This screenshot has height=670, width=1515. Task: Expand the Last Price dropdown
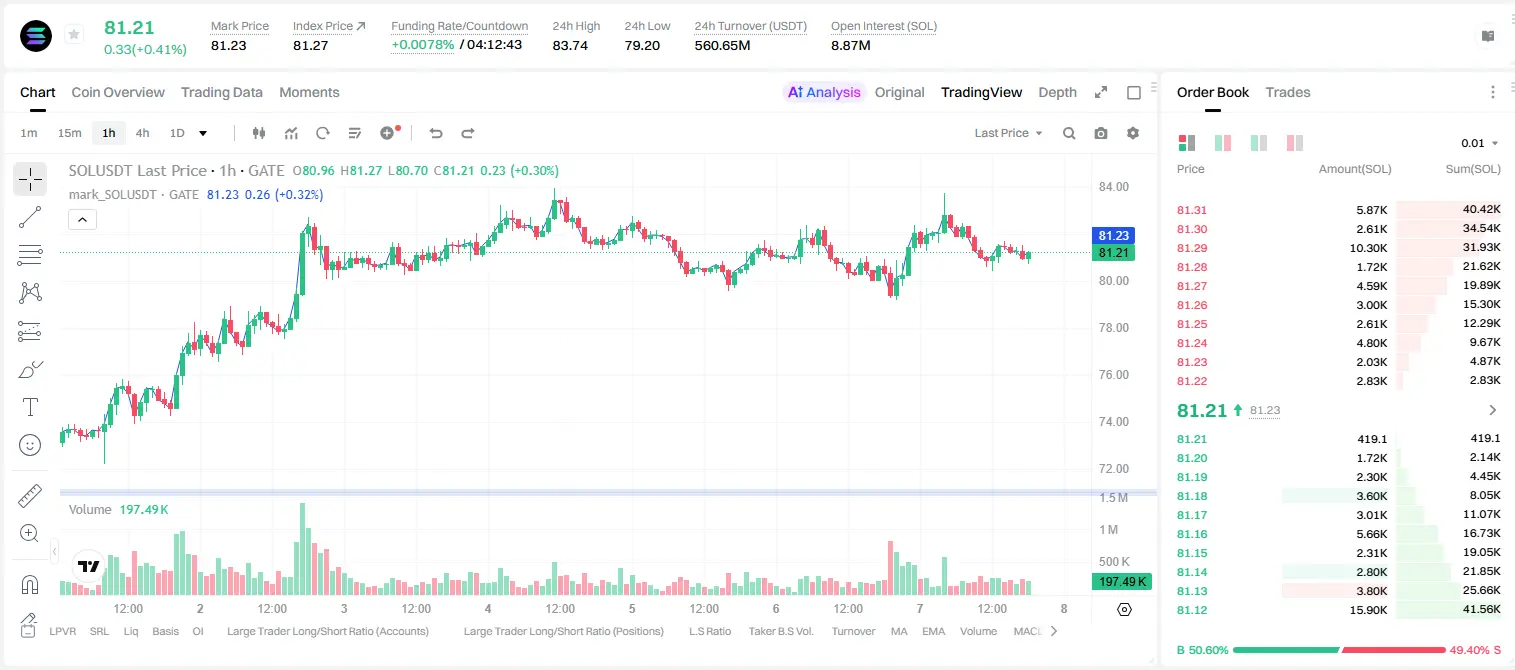coord(1008,133)
